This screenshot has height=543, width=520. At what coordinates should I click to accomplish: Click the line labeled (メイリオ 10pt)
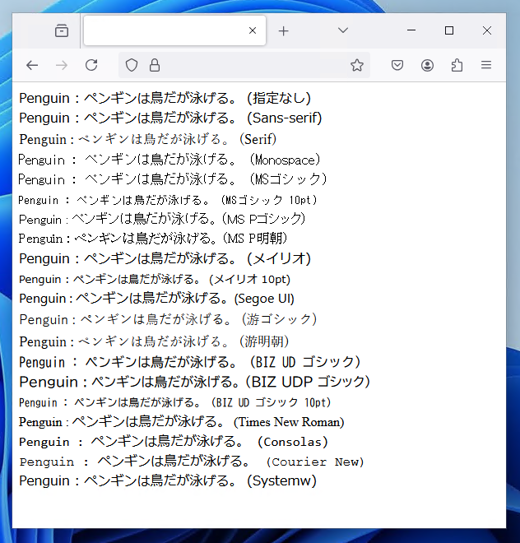(x=155, y=279)
